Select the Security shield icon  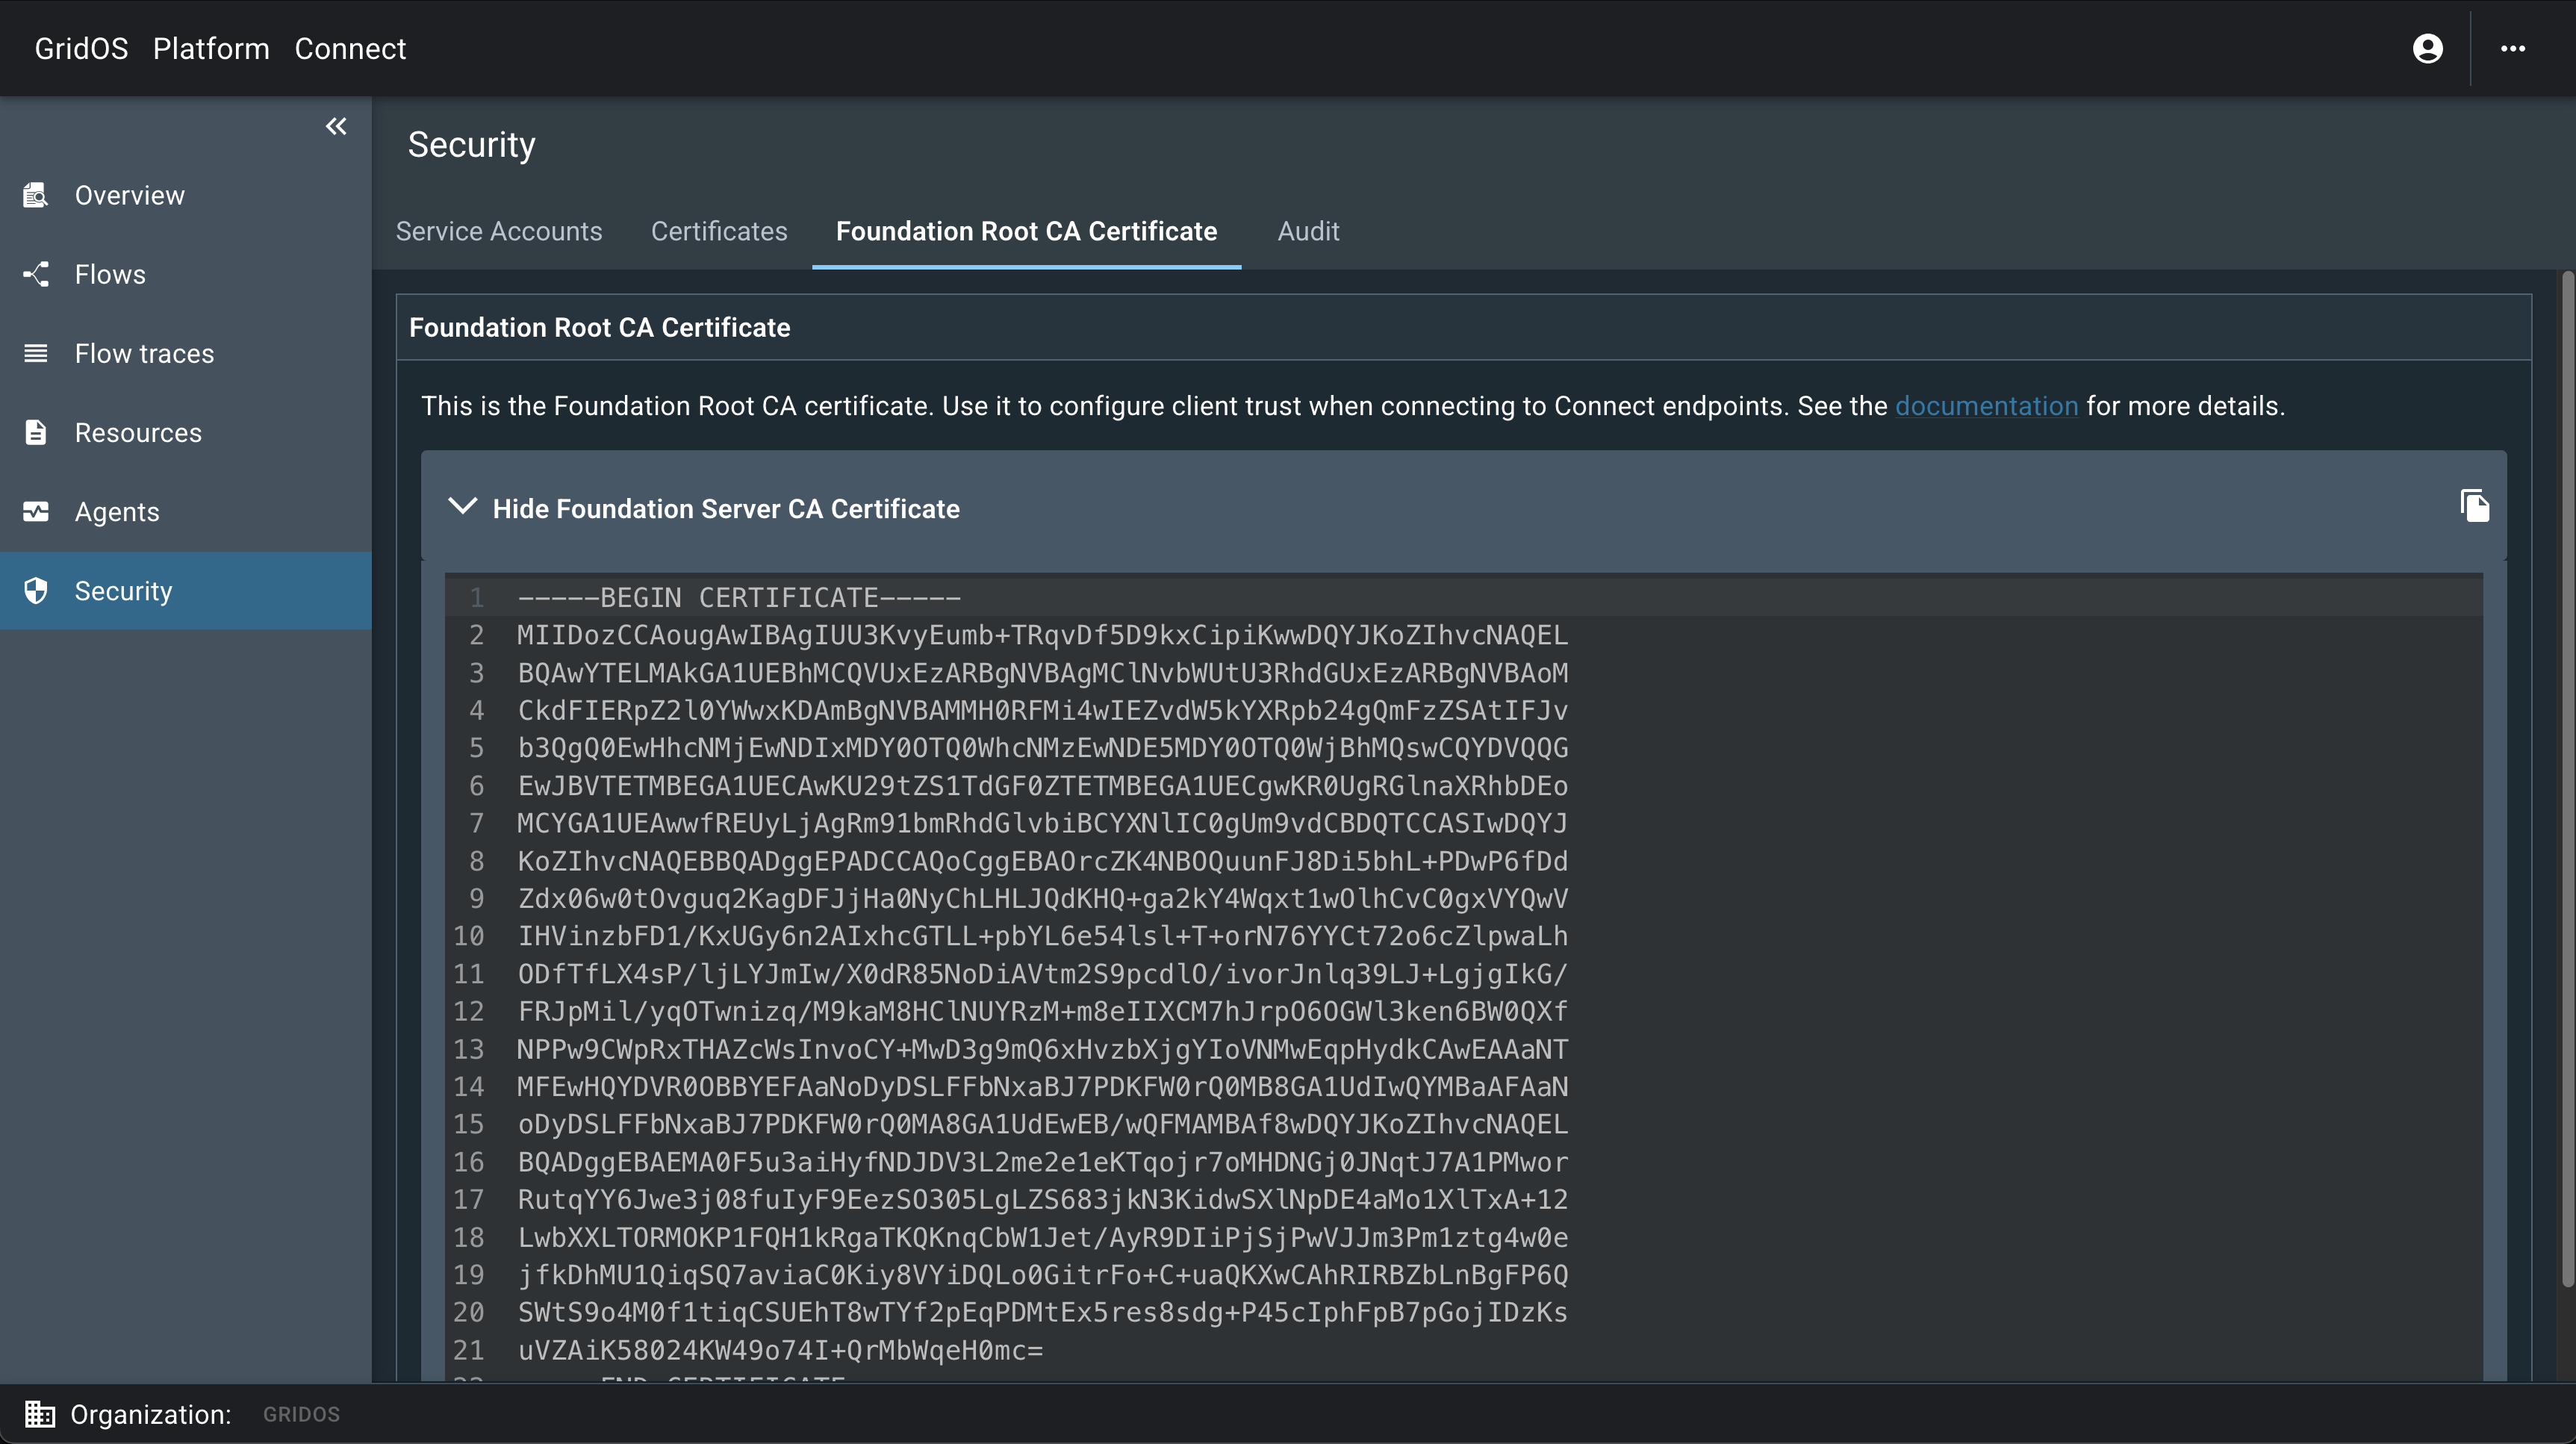click(x=36, y=590)
